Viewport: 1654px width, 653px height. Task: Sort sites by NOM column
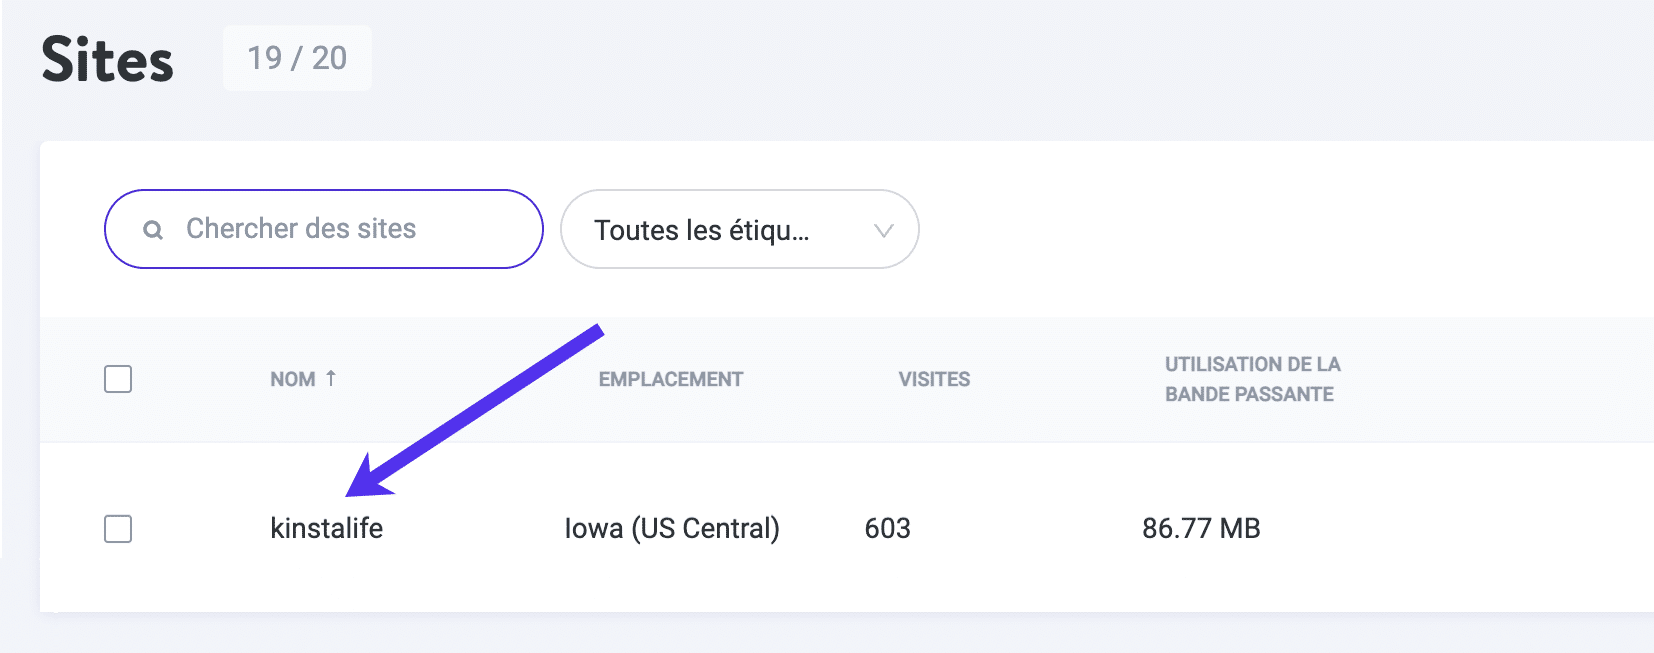(x=294, y=379)
